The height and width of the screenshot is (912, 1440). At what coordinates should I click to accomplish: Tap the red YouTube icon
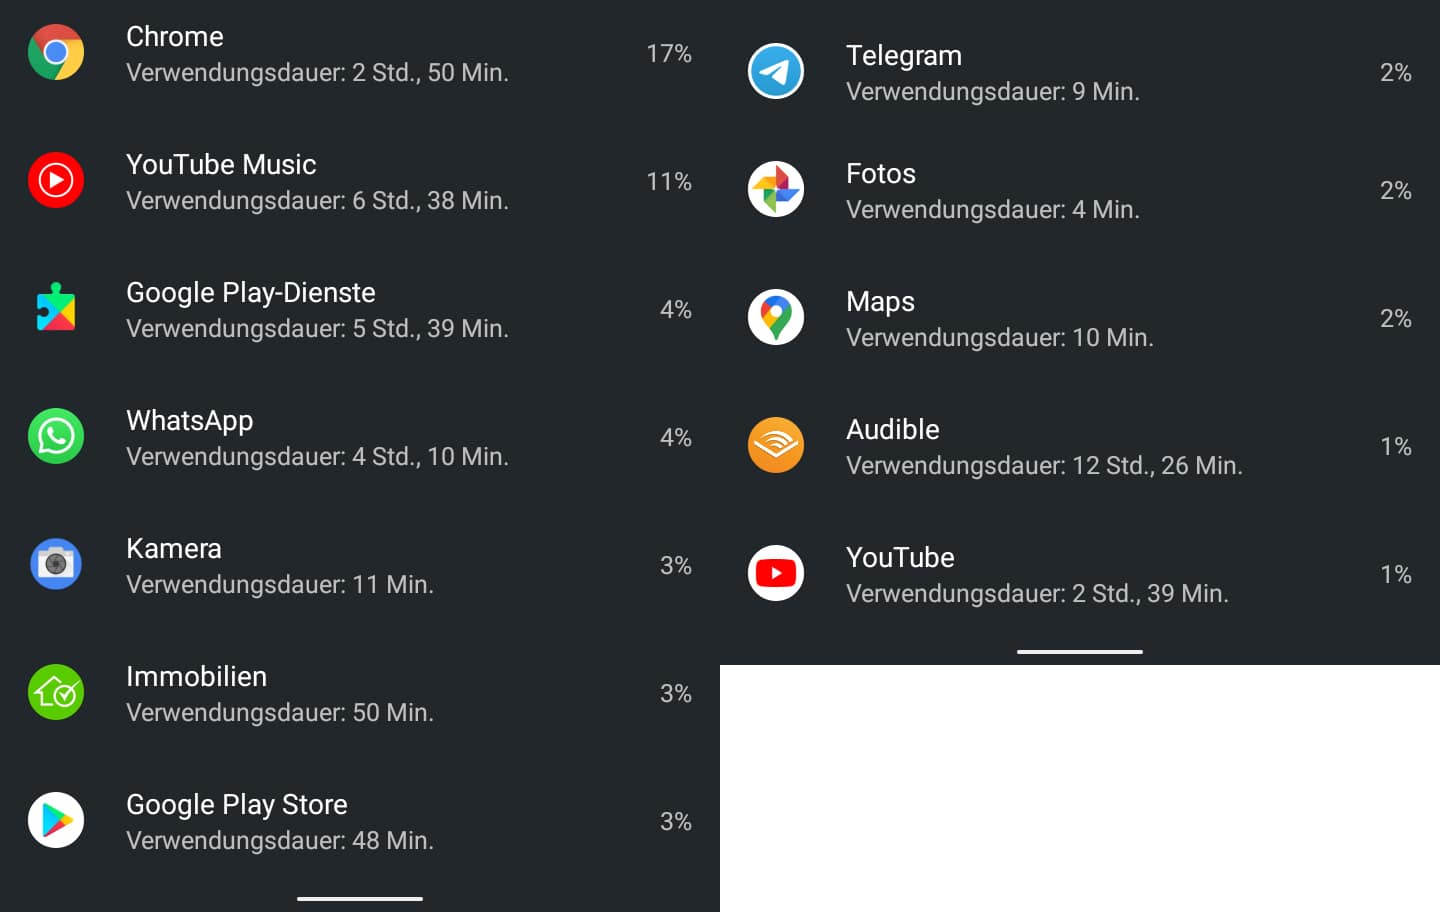click(x=776, y=573)
